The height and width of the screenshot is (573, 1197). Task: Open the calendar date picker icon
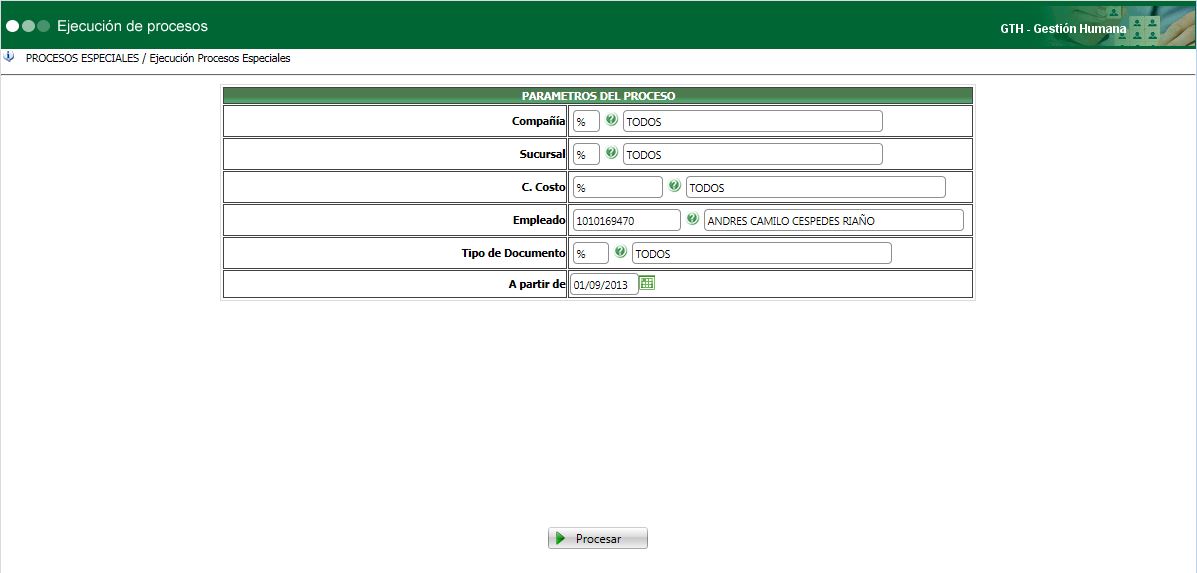[x=647, y=283]
